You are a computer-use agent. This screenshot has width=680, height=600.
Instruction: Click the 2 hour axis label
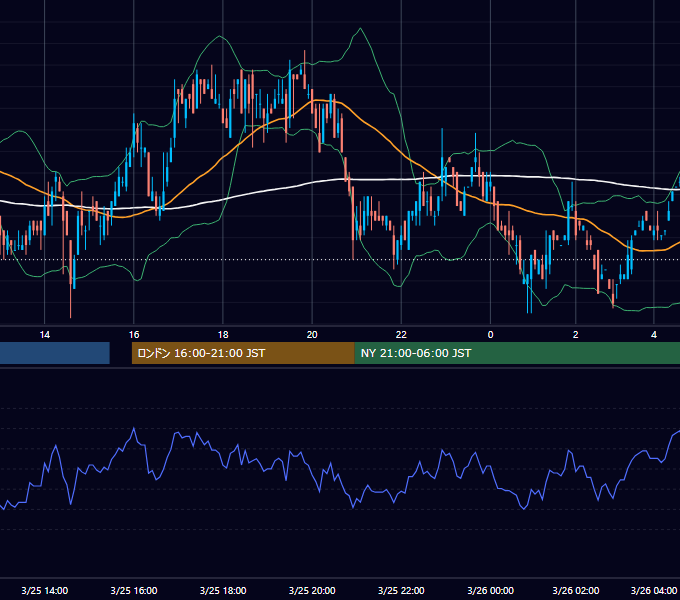pyautogui.click(x=575, y=335)
